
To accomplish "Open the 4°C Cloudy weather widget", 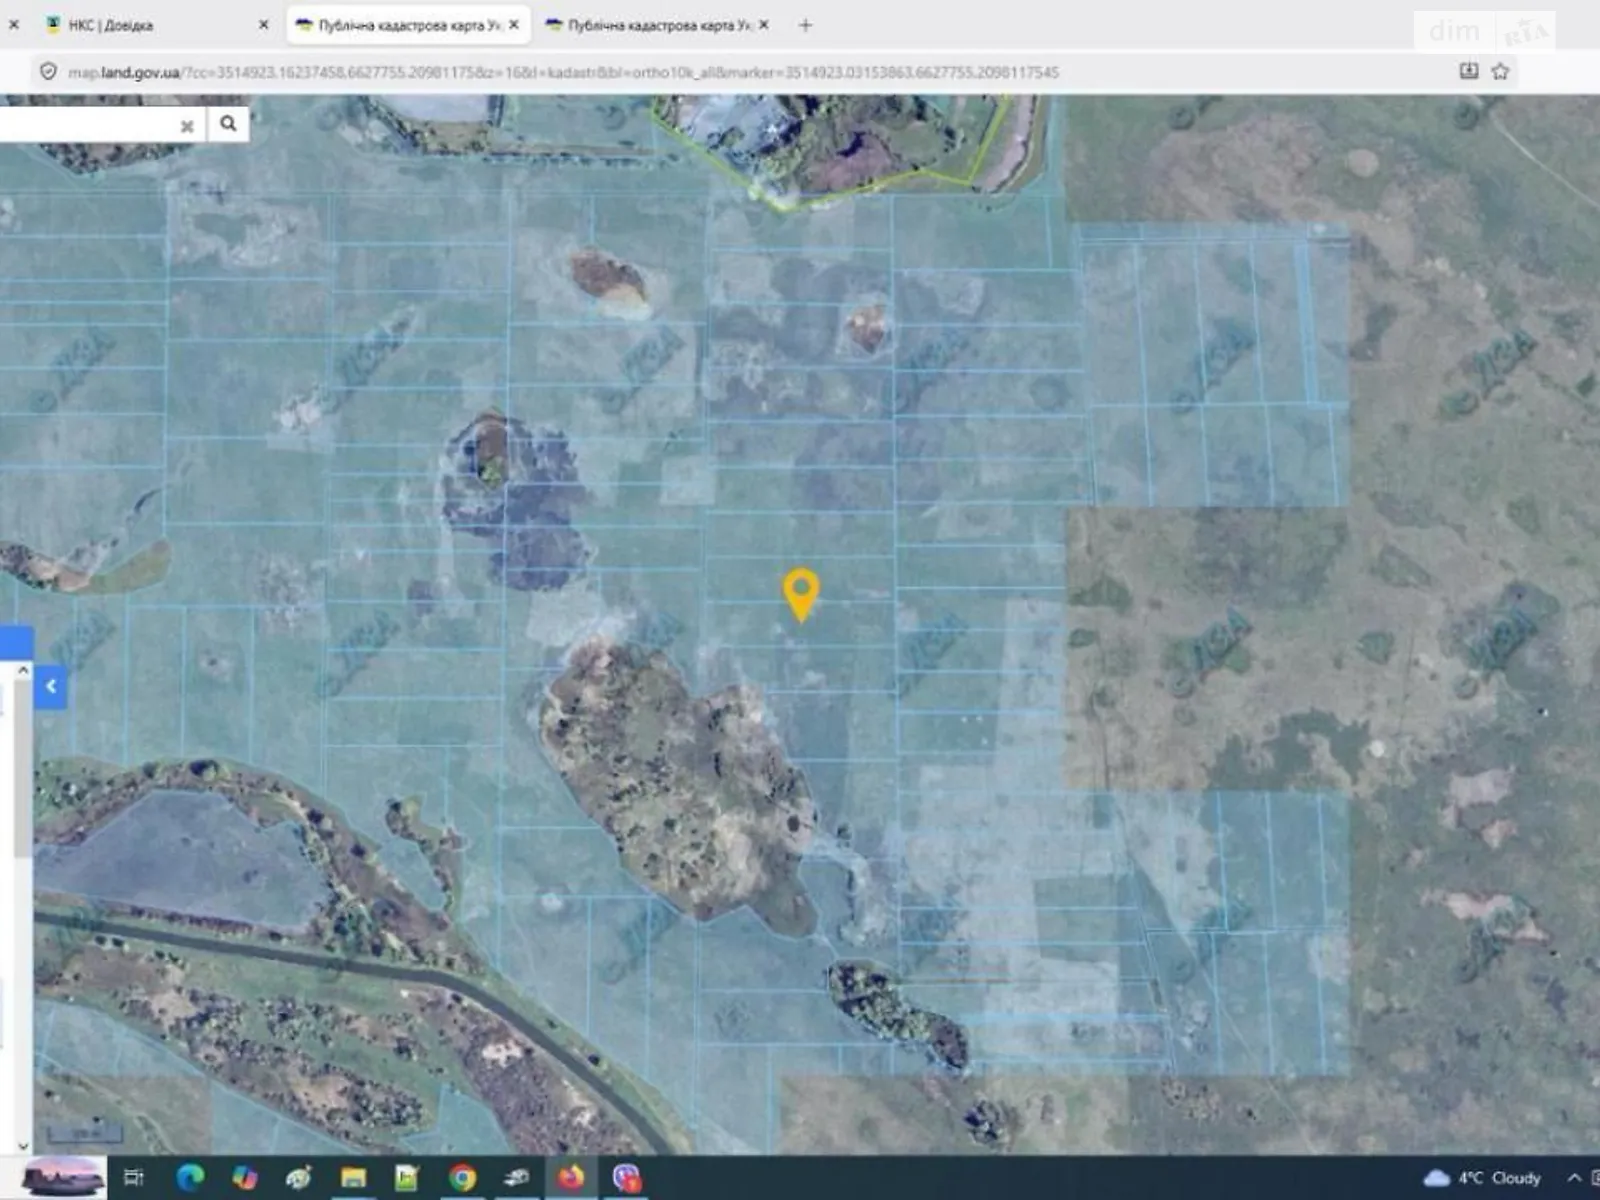I will pyautogui.click(x=1482, y=1177).
